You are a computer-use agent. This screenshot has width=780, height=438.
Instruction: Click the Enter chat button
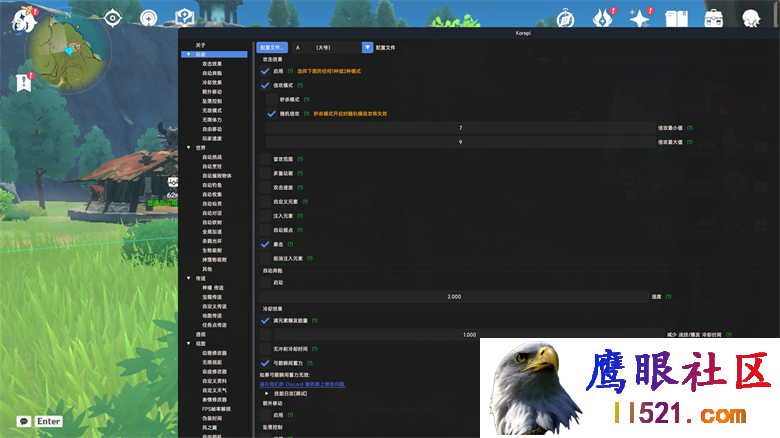pyautogui.click(x=49, y=422)
